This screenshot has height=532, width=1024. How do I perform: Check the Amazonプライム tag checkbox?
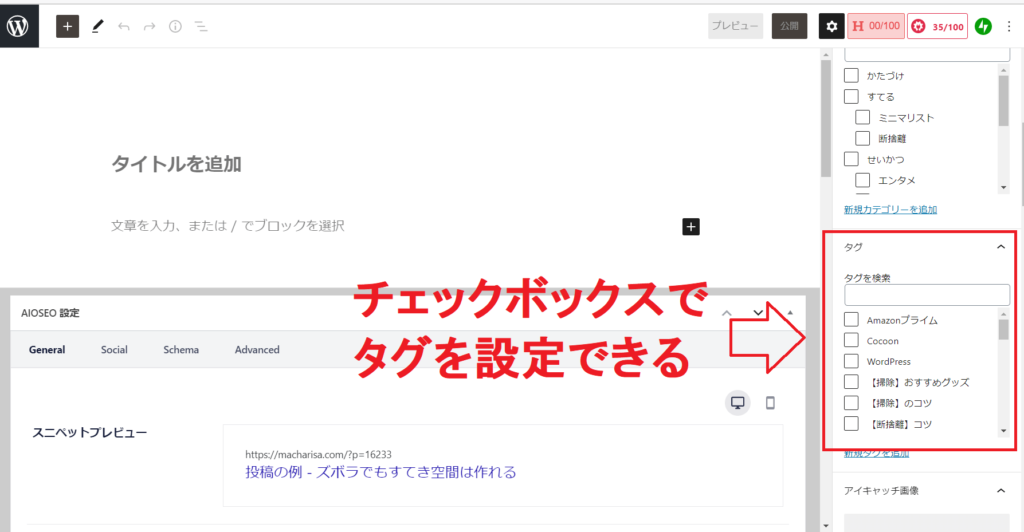(x=852, y=320)
